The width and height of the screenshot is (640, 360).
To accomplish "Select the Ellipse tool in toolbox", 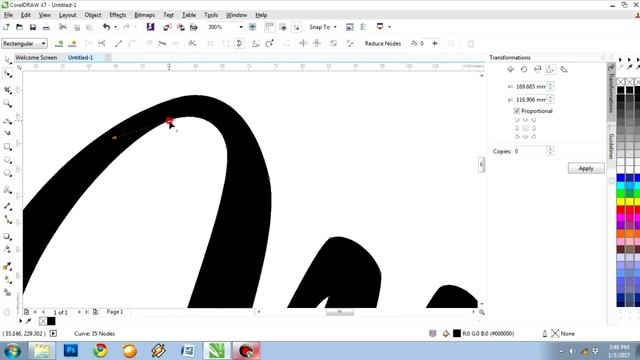I will coord(7,160).
